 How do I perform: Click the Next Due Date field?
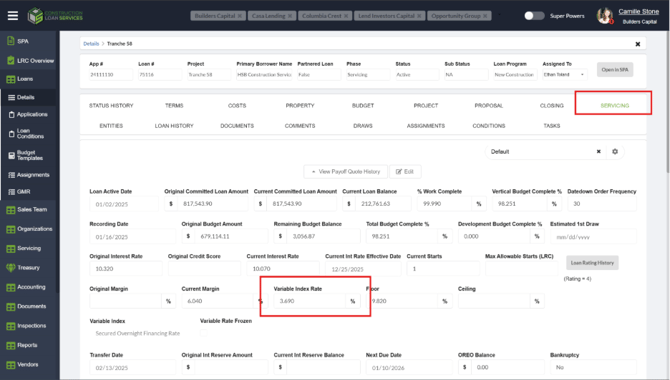(409, 367)
